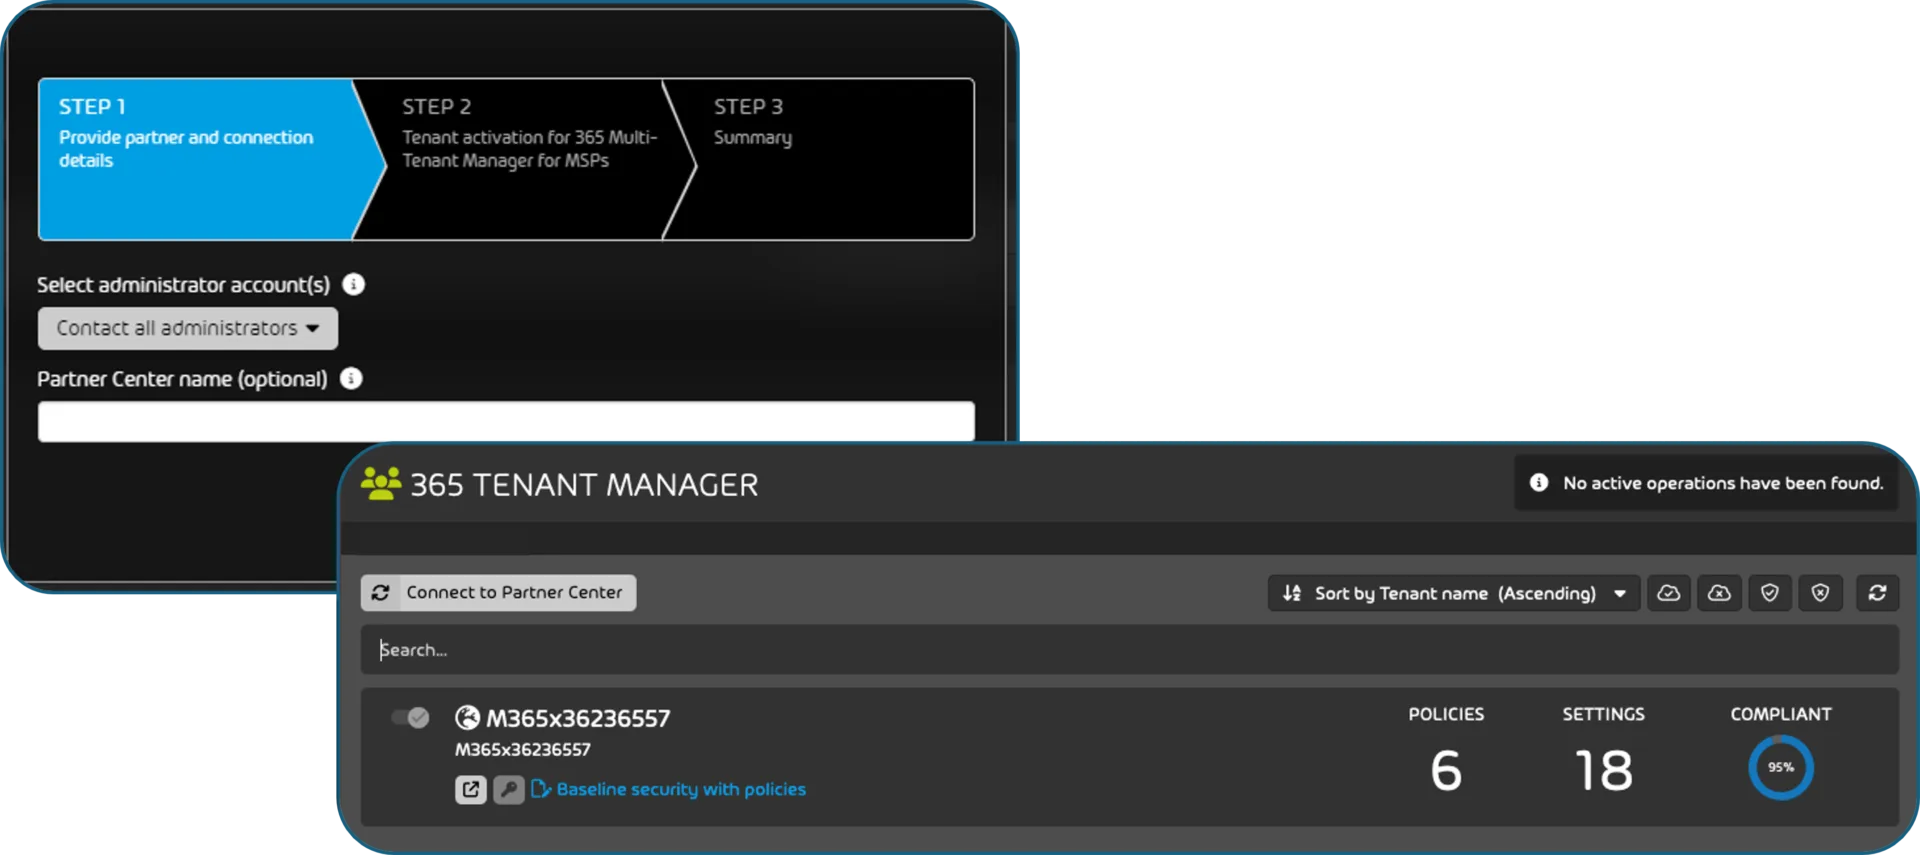Toggle the switch for tenant M365x36236557

(x=410, y=718)
